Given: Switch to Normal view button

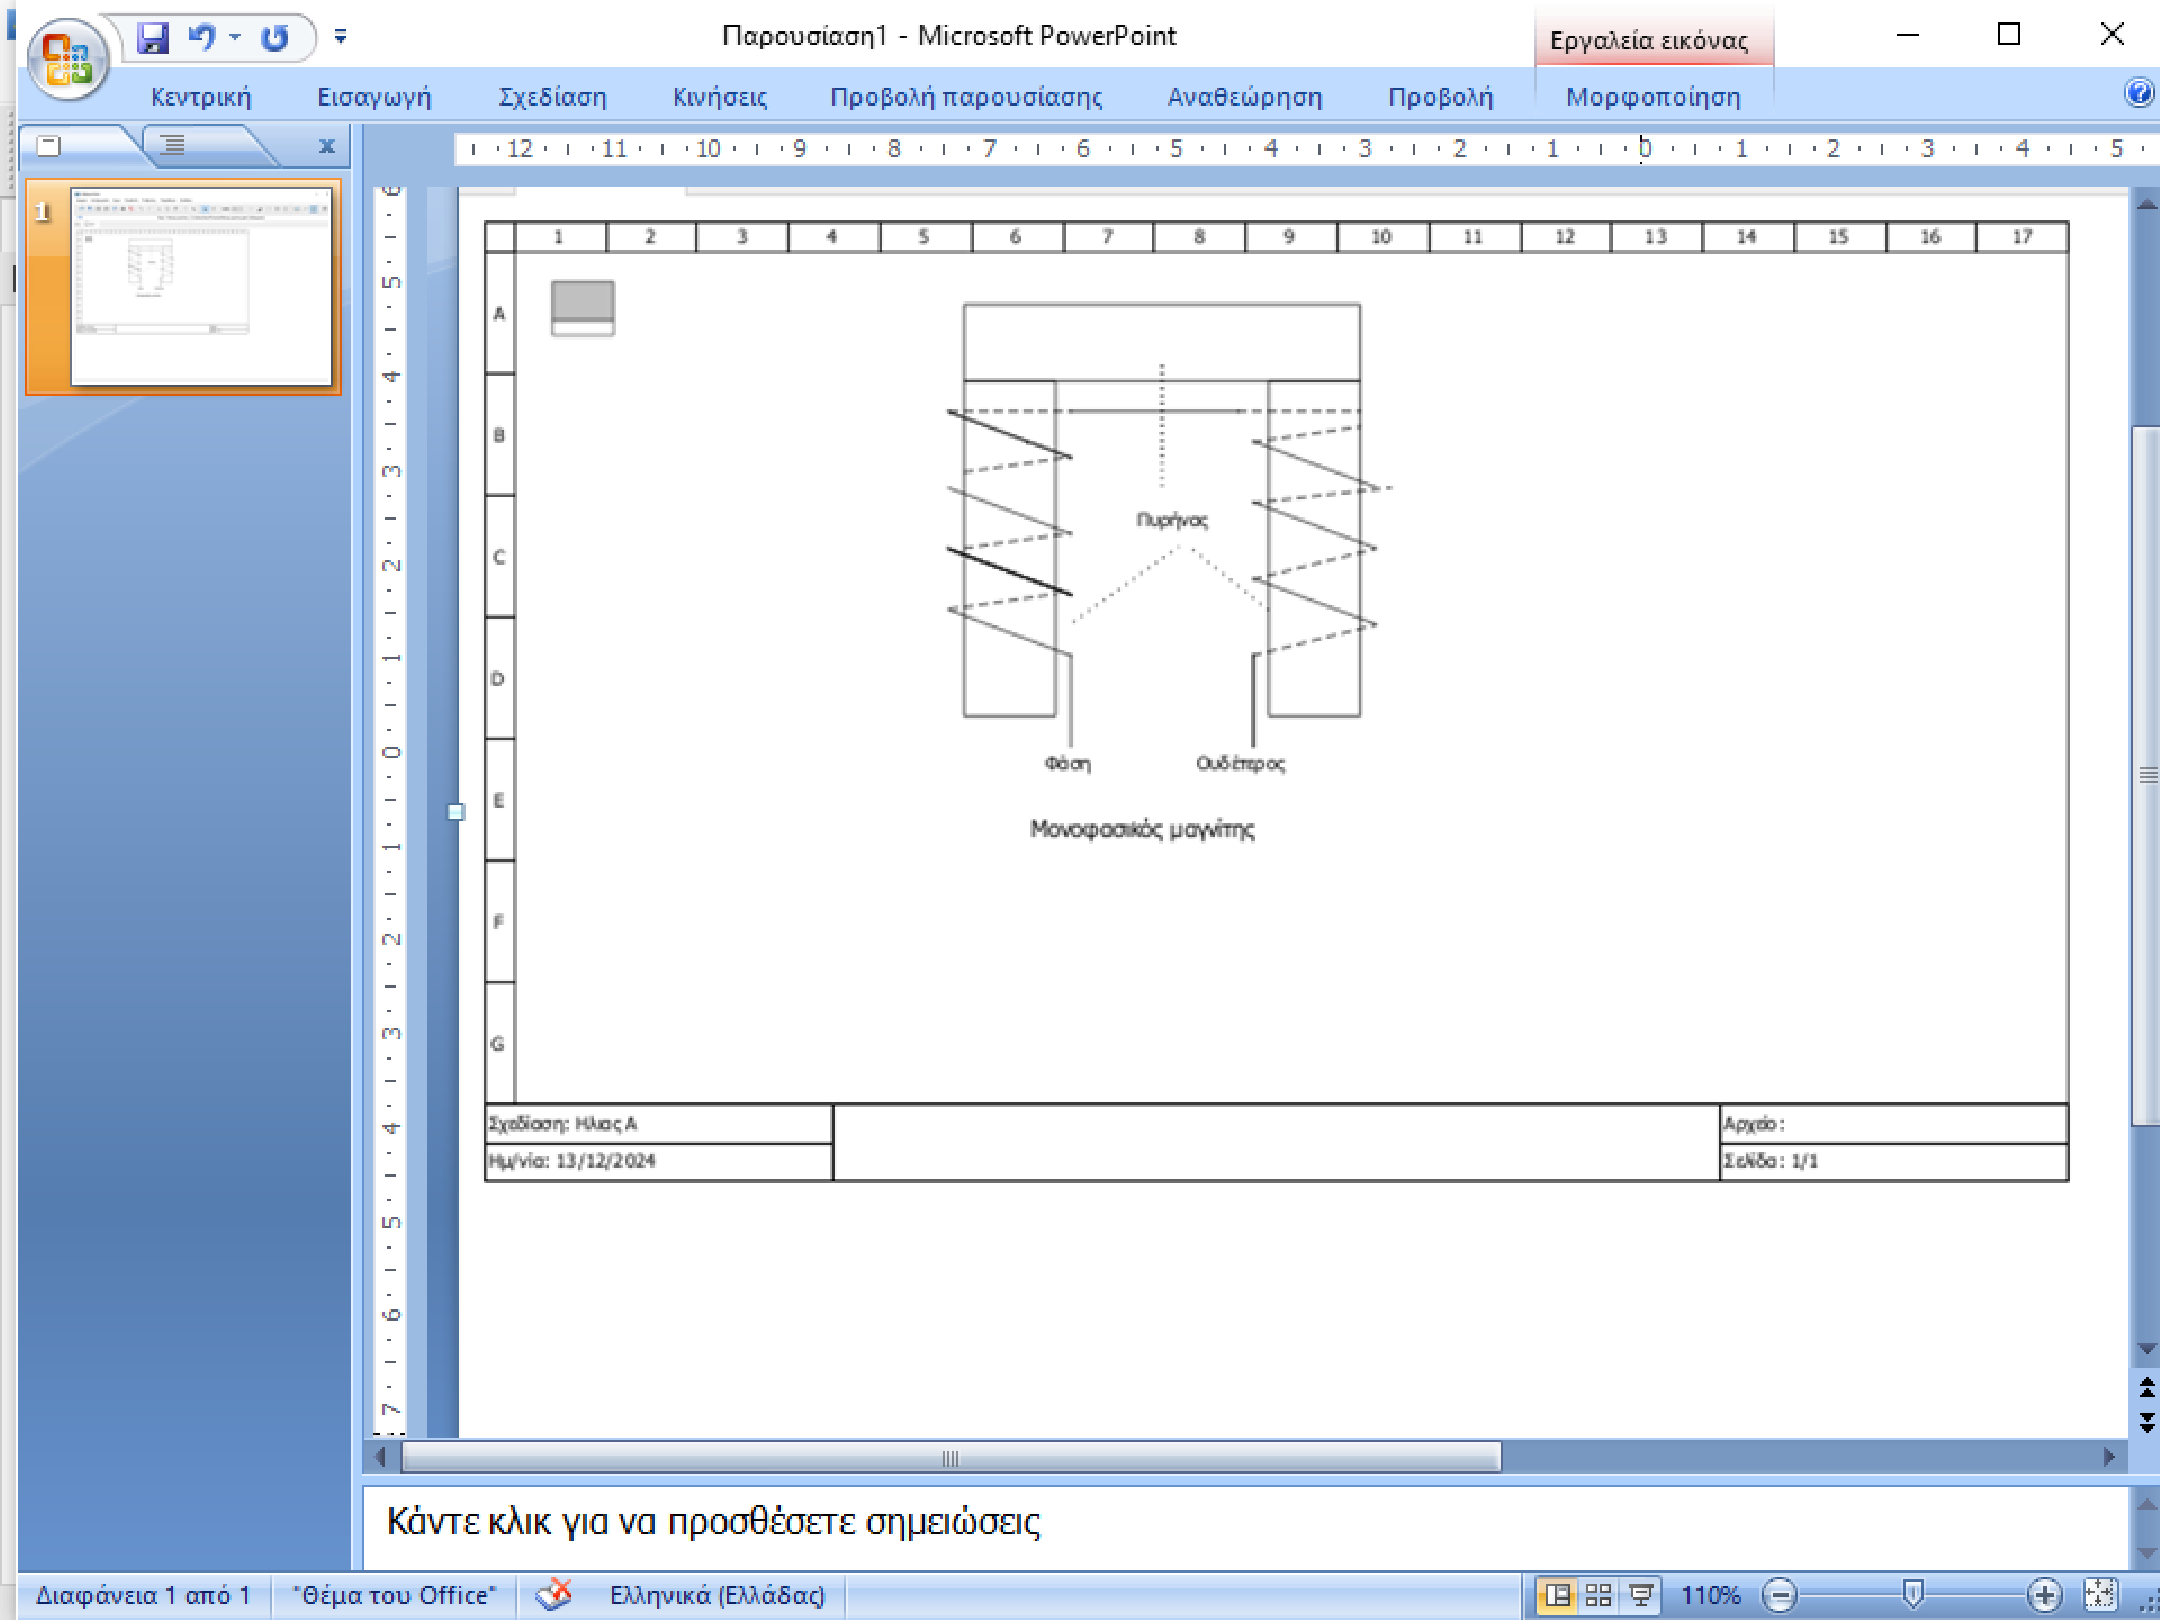Looking at the screenshot, I should click(1557, 1594).
